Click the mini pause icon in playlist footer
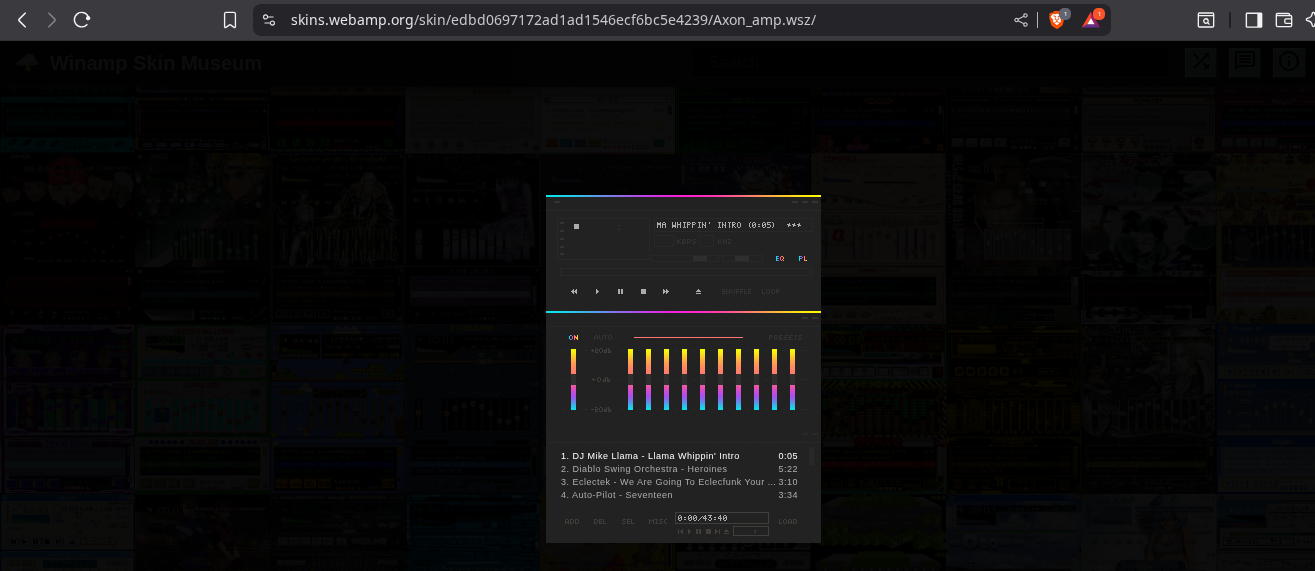This screenshot has height=571, width=1315. click(x=698, y=531)
